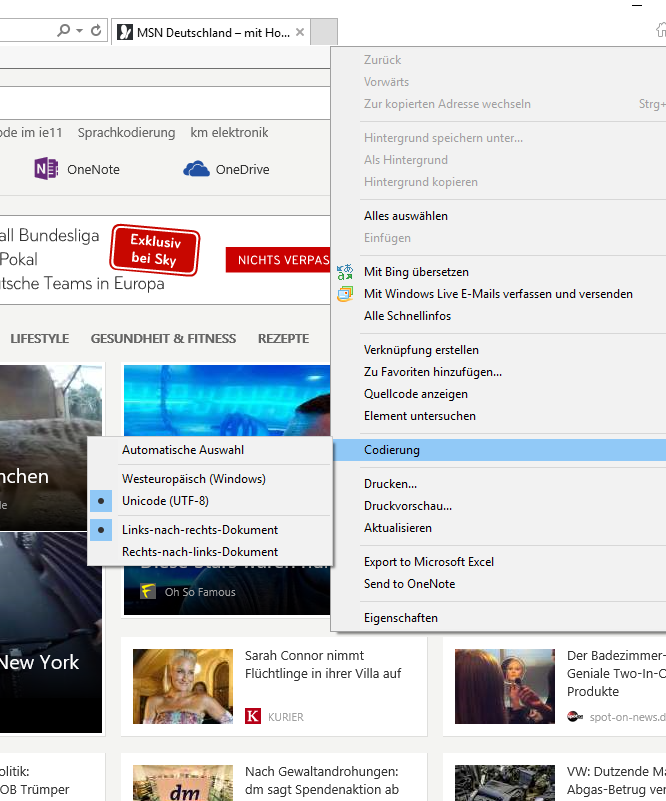Screen dimensions: 666x801
Task: Open the LIFESTYLE navigation section
Action: tap(39, 339)
